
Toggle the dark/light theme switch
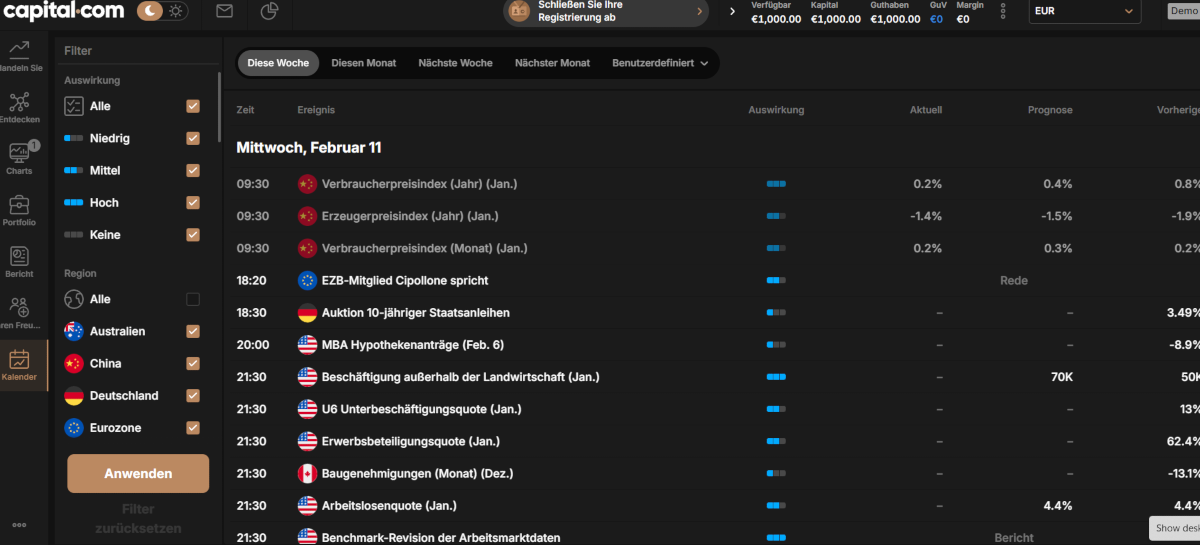[162, 12]
